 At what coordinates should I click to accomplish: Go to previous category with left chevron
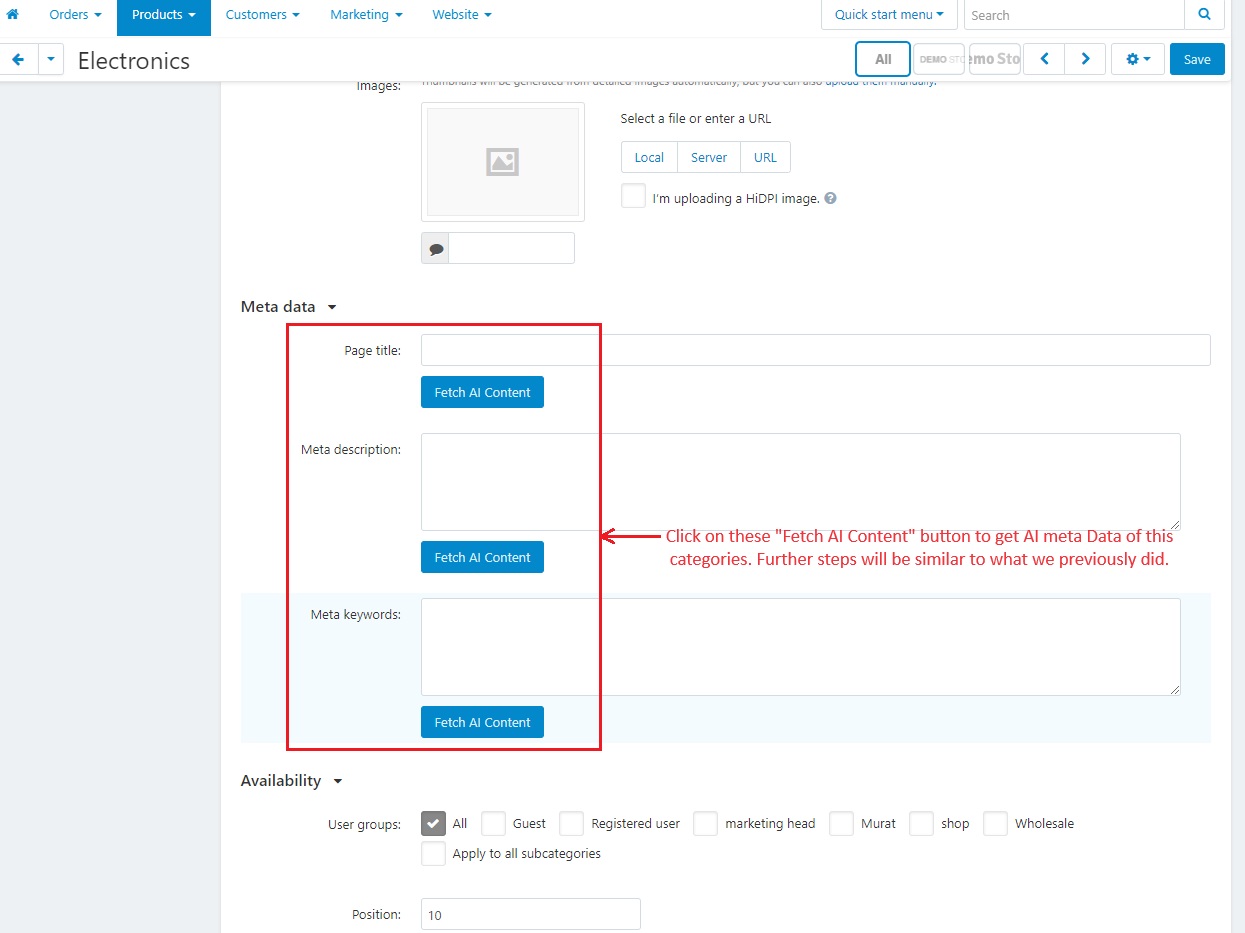[x=1044, y=59]
